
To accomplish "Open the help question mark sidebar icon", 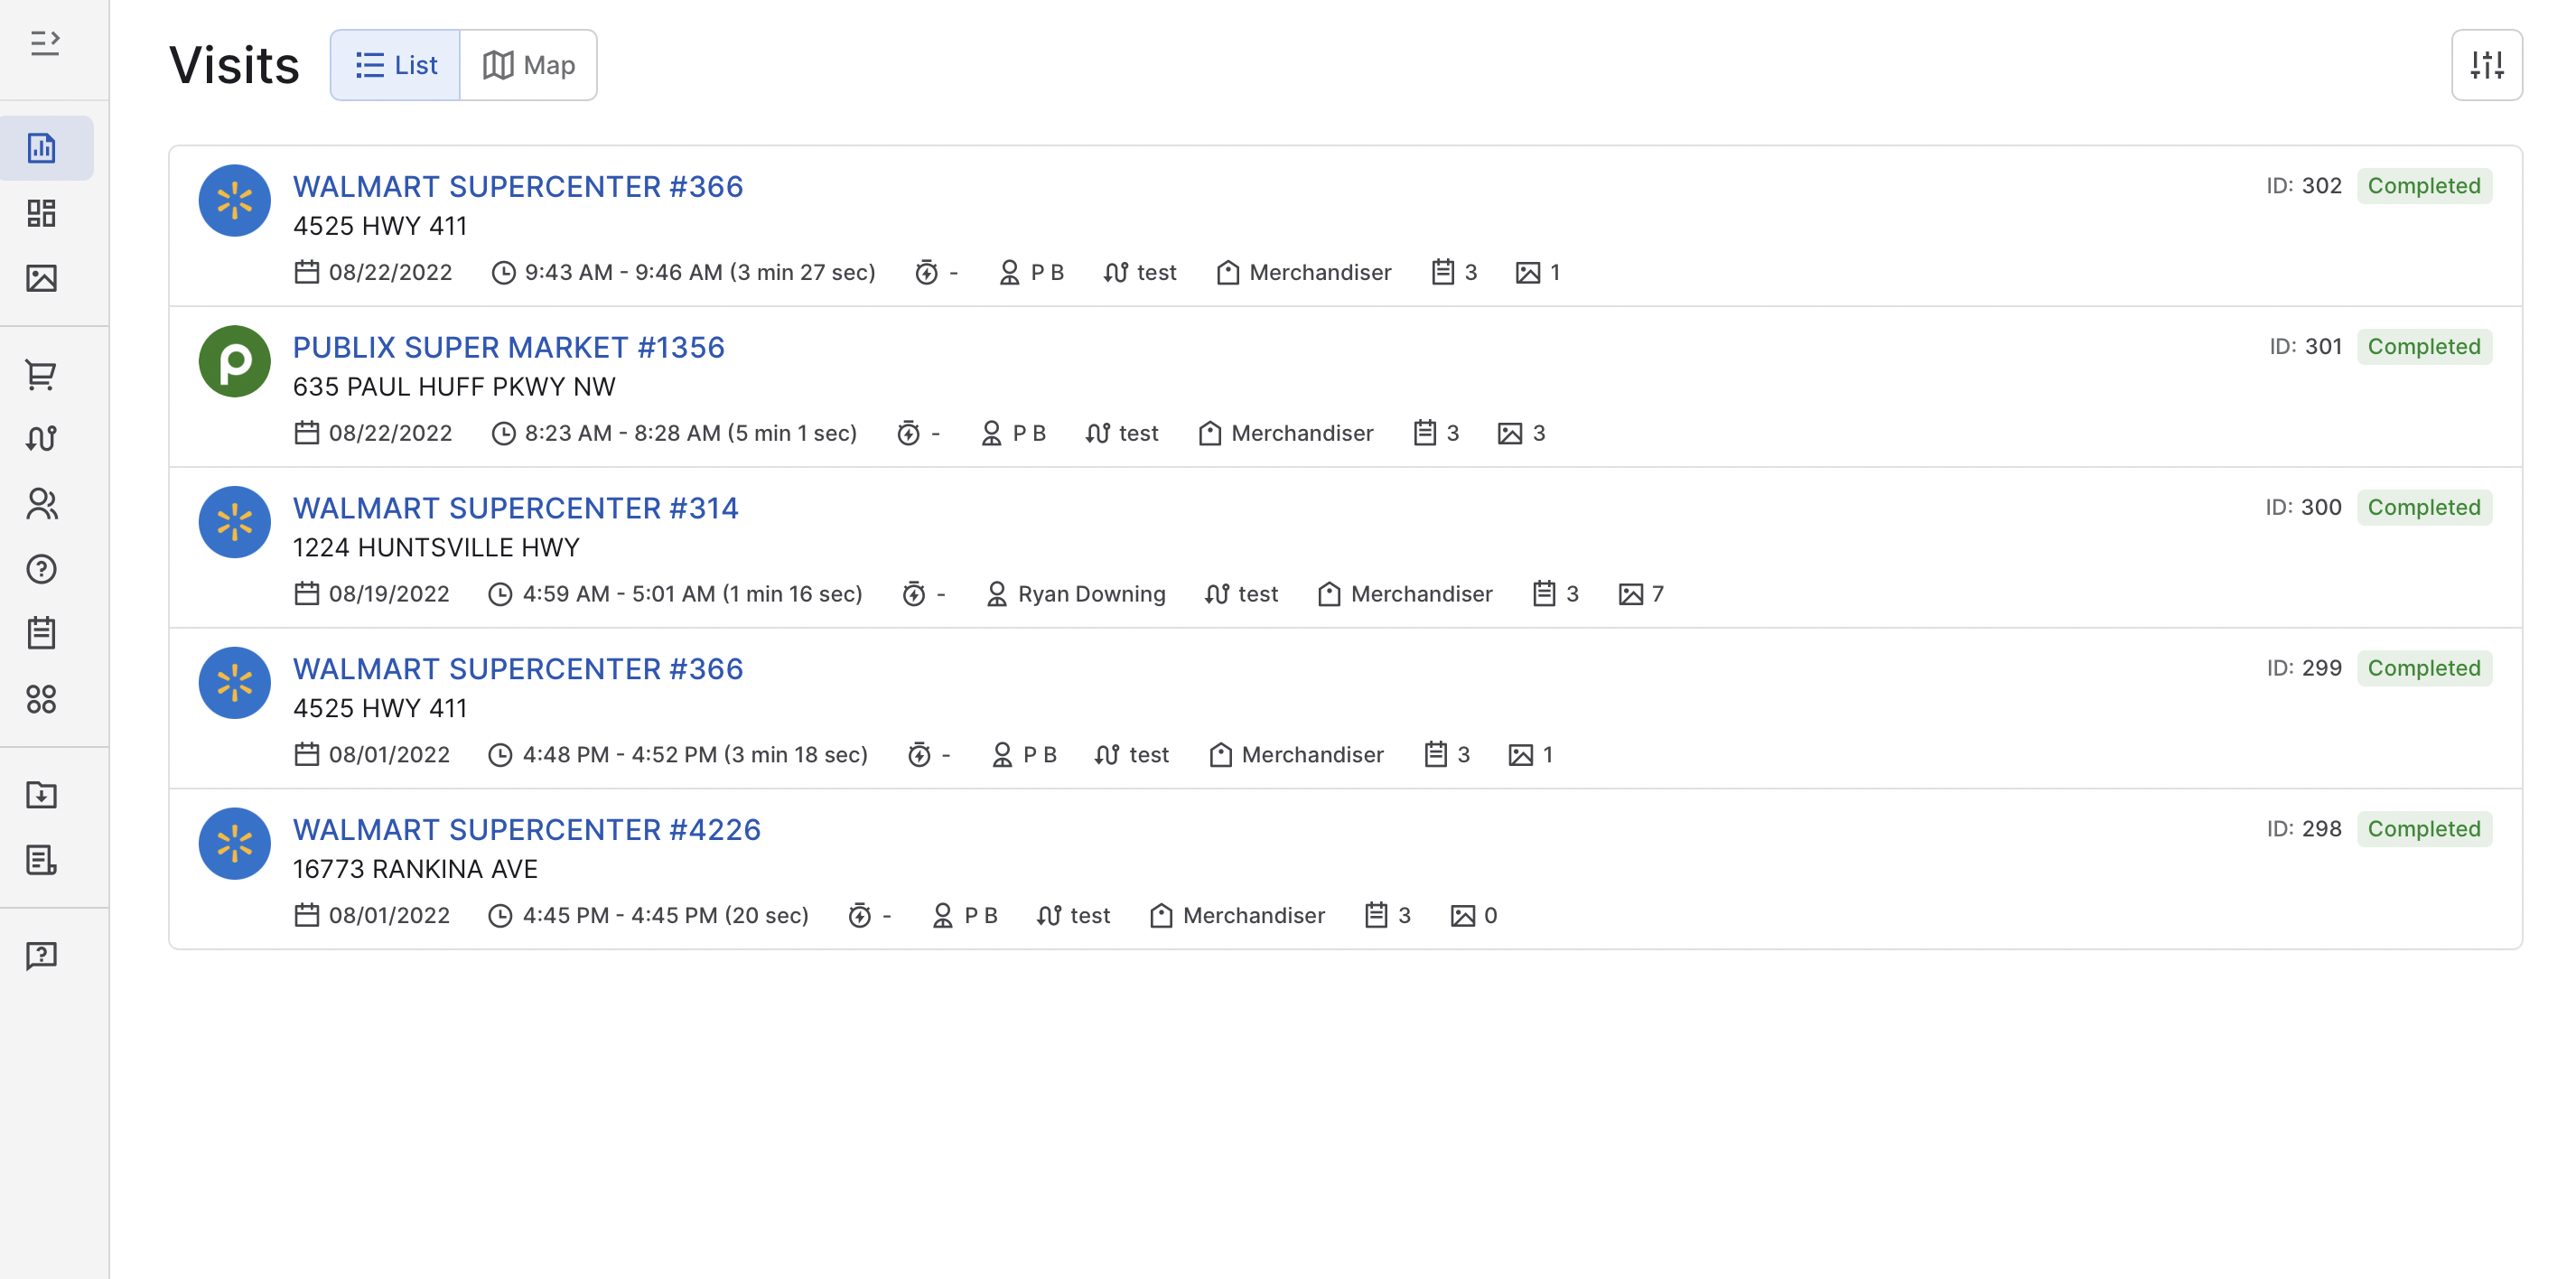I will [42, 569].
